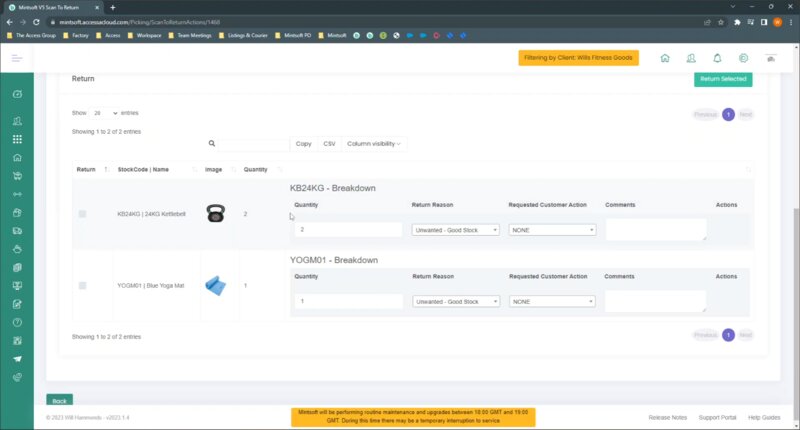This screenshot has width=800, height=430.
Task: Tick the return checkbox for KB24KG Kettlebell
Action: point(82,214)
